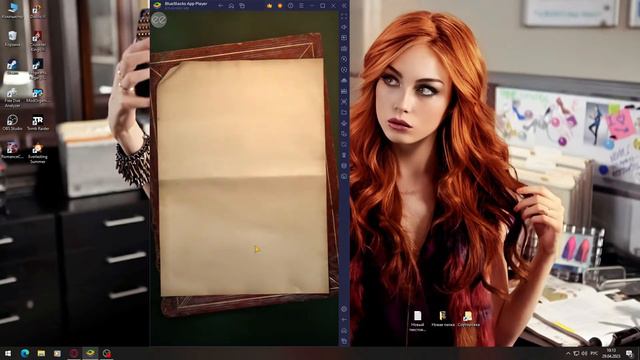Select the Everlasting Summer desktop icon

pos(38,153)
